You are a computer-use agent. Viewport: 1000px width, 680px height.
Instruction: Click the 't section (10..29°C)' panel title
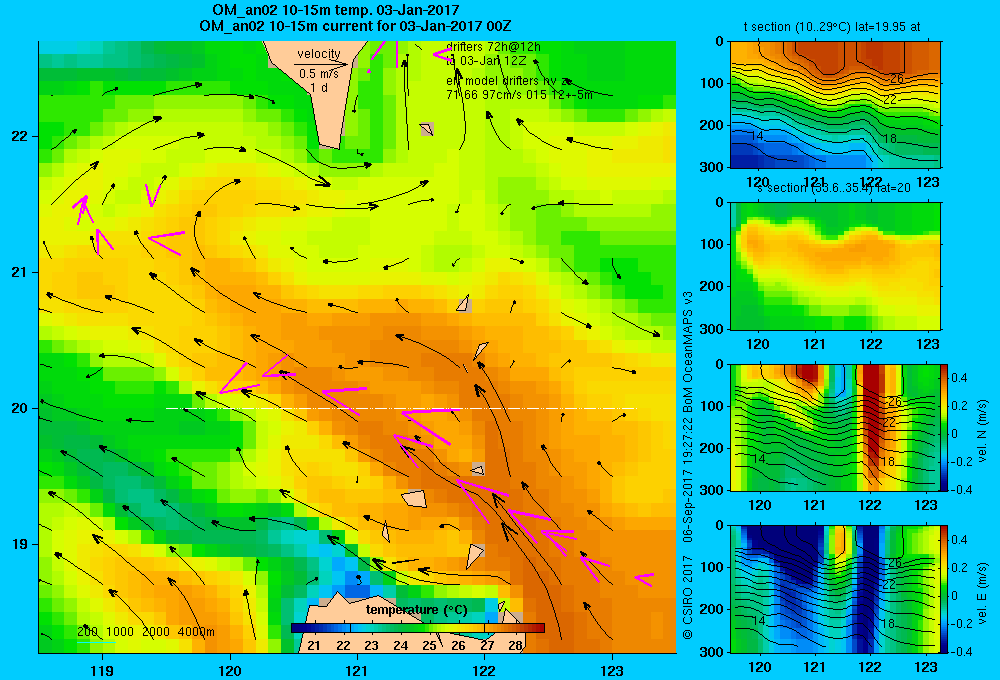[832, 27]
